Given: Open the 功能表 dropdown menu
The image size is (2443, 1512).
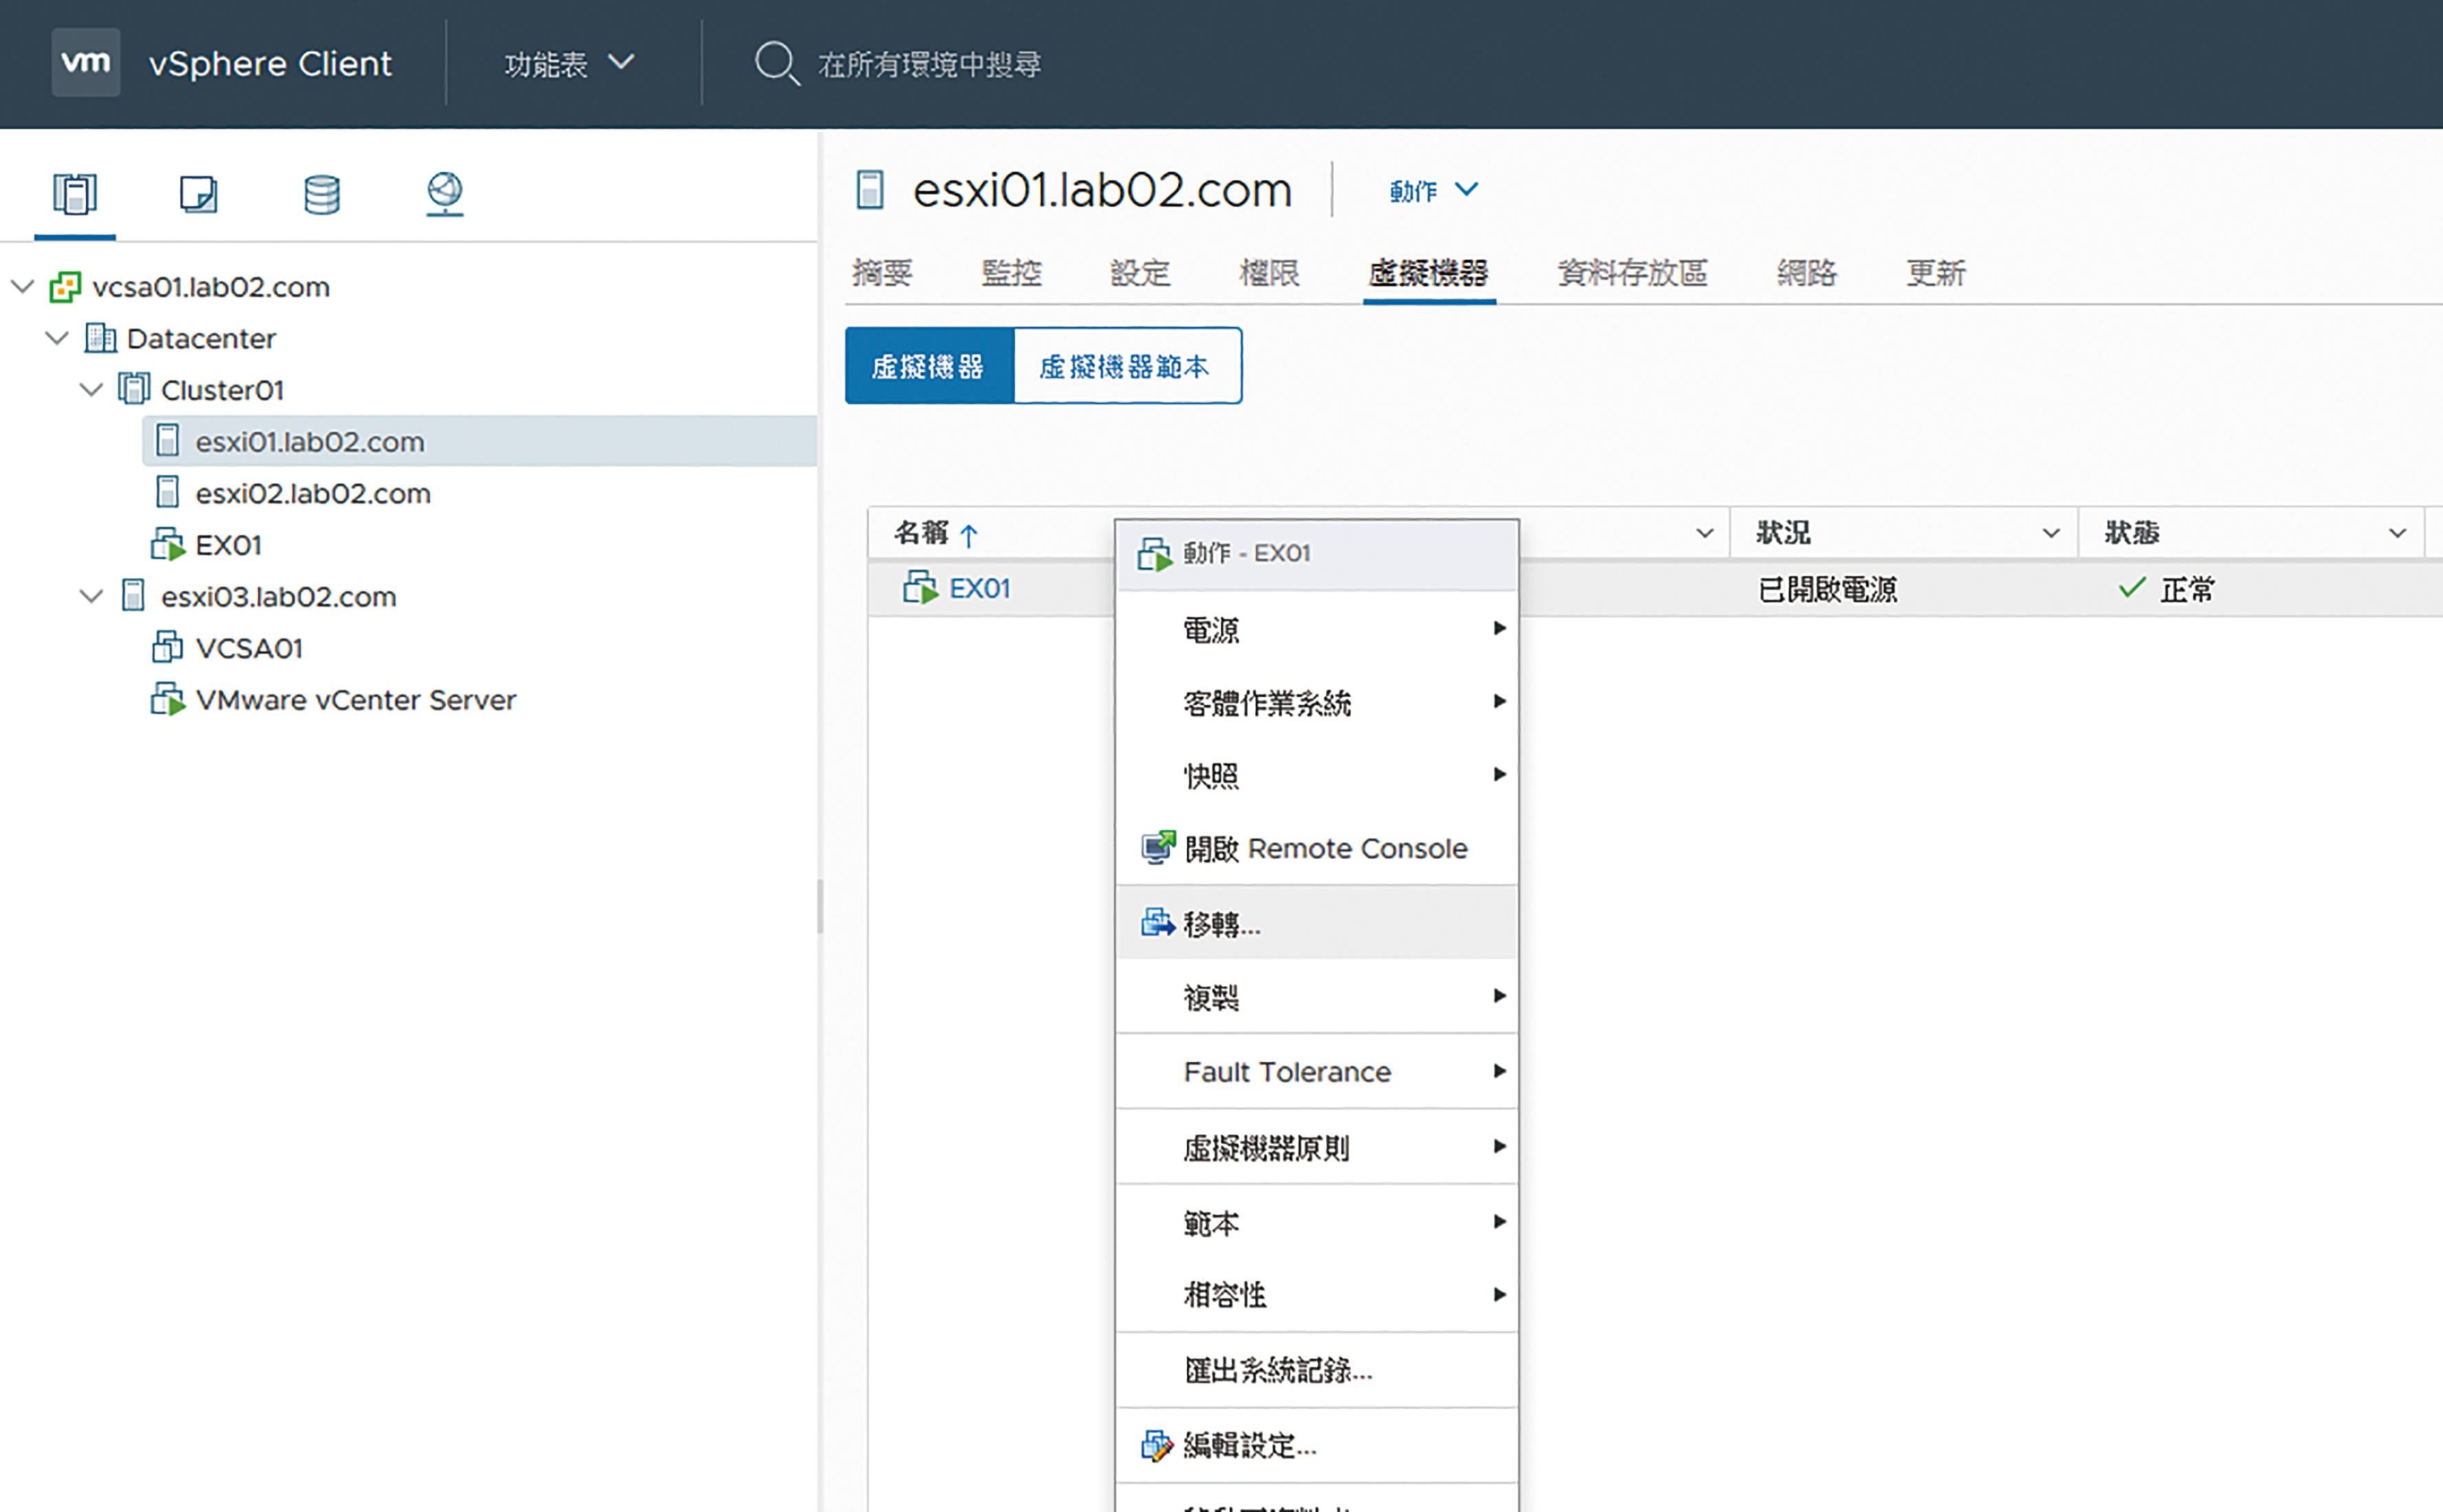Looking at the screenshot, I should [x=569, y=64].
